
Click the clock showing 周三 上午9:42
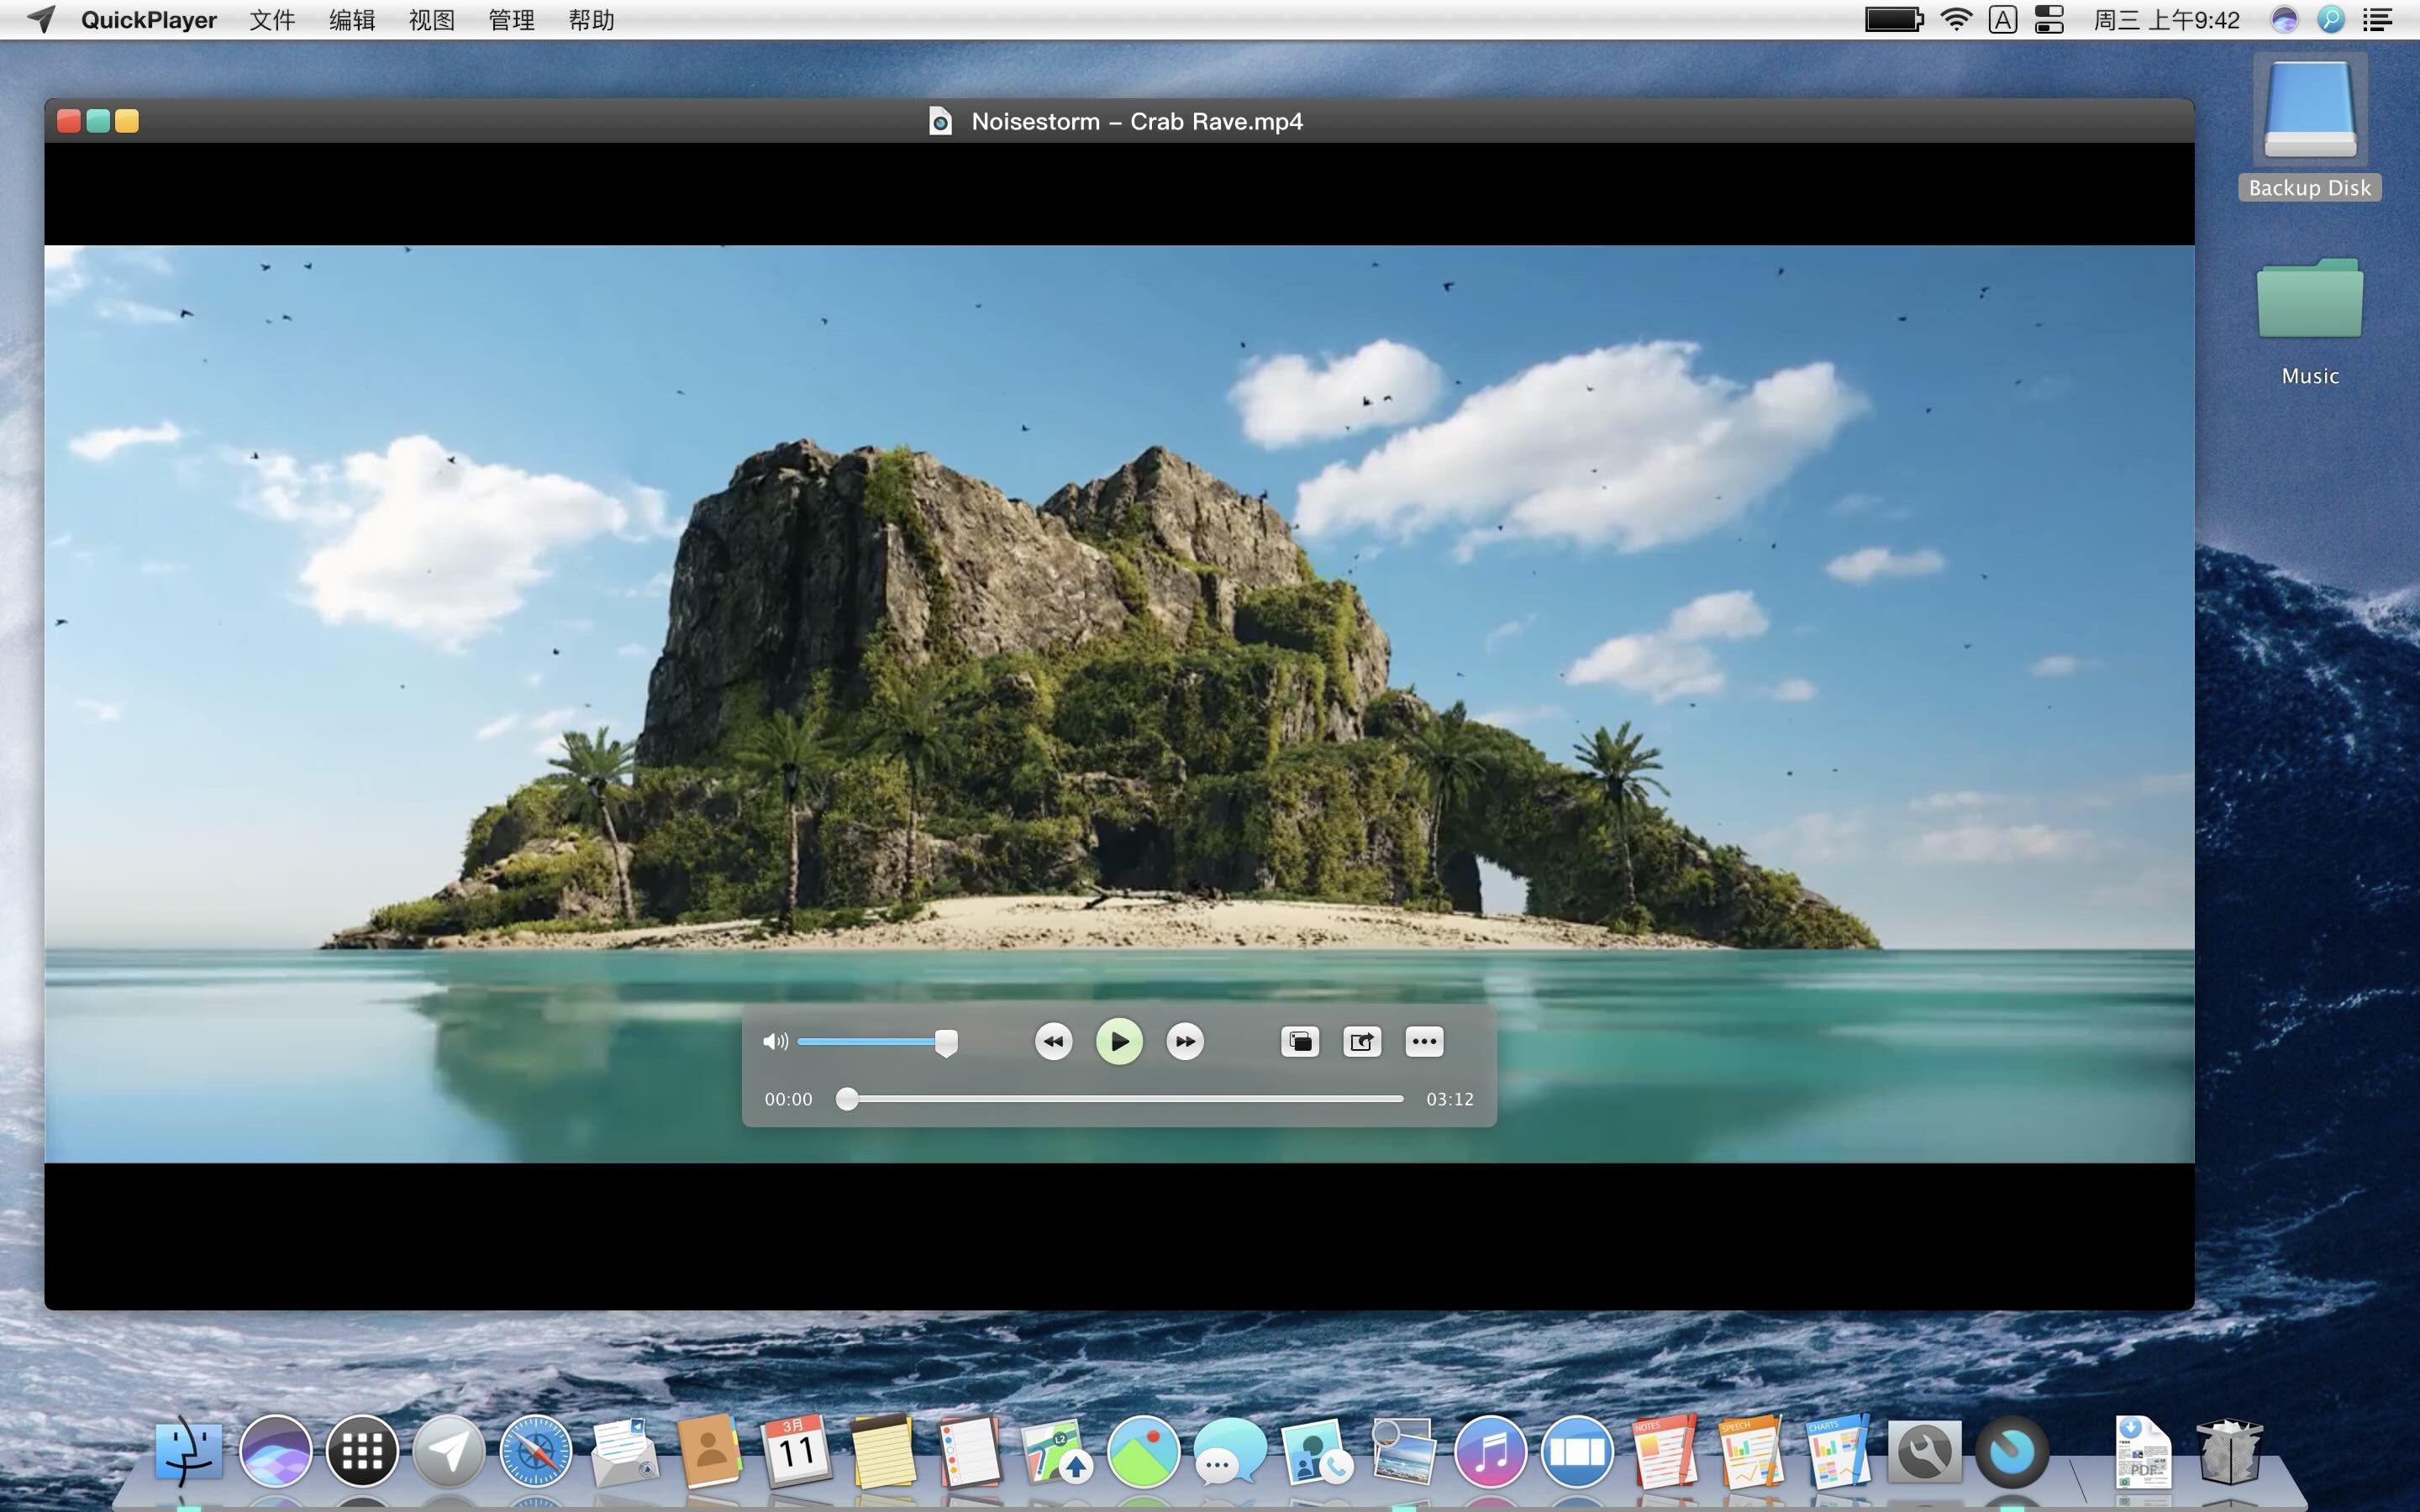point(2167,20)
